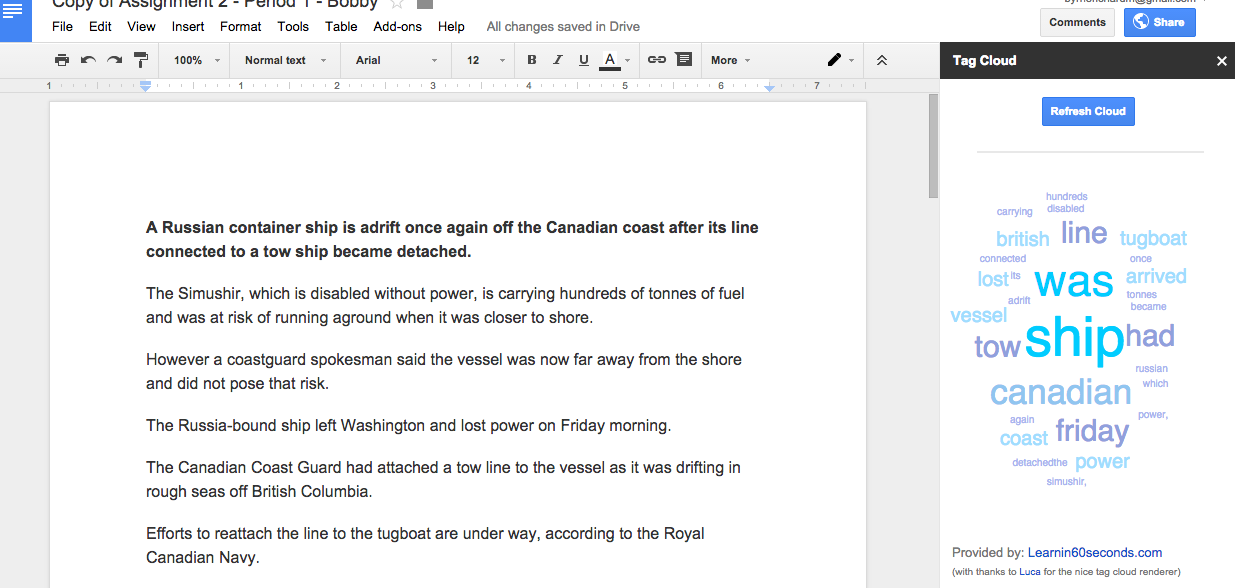This screenshot has height=588, width=1235.
Task: Open the Normal text style dropdown
Action: (x=285, y=60)
